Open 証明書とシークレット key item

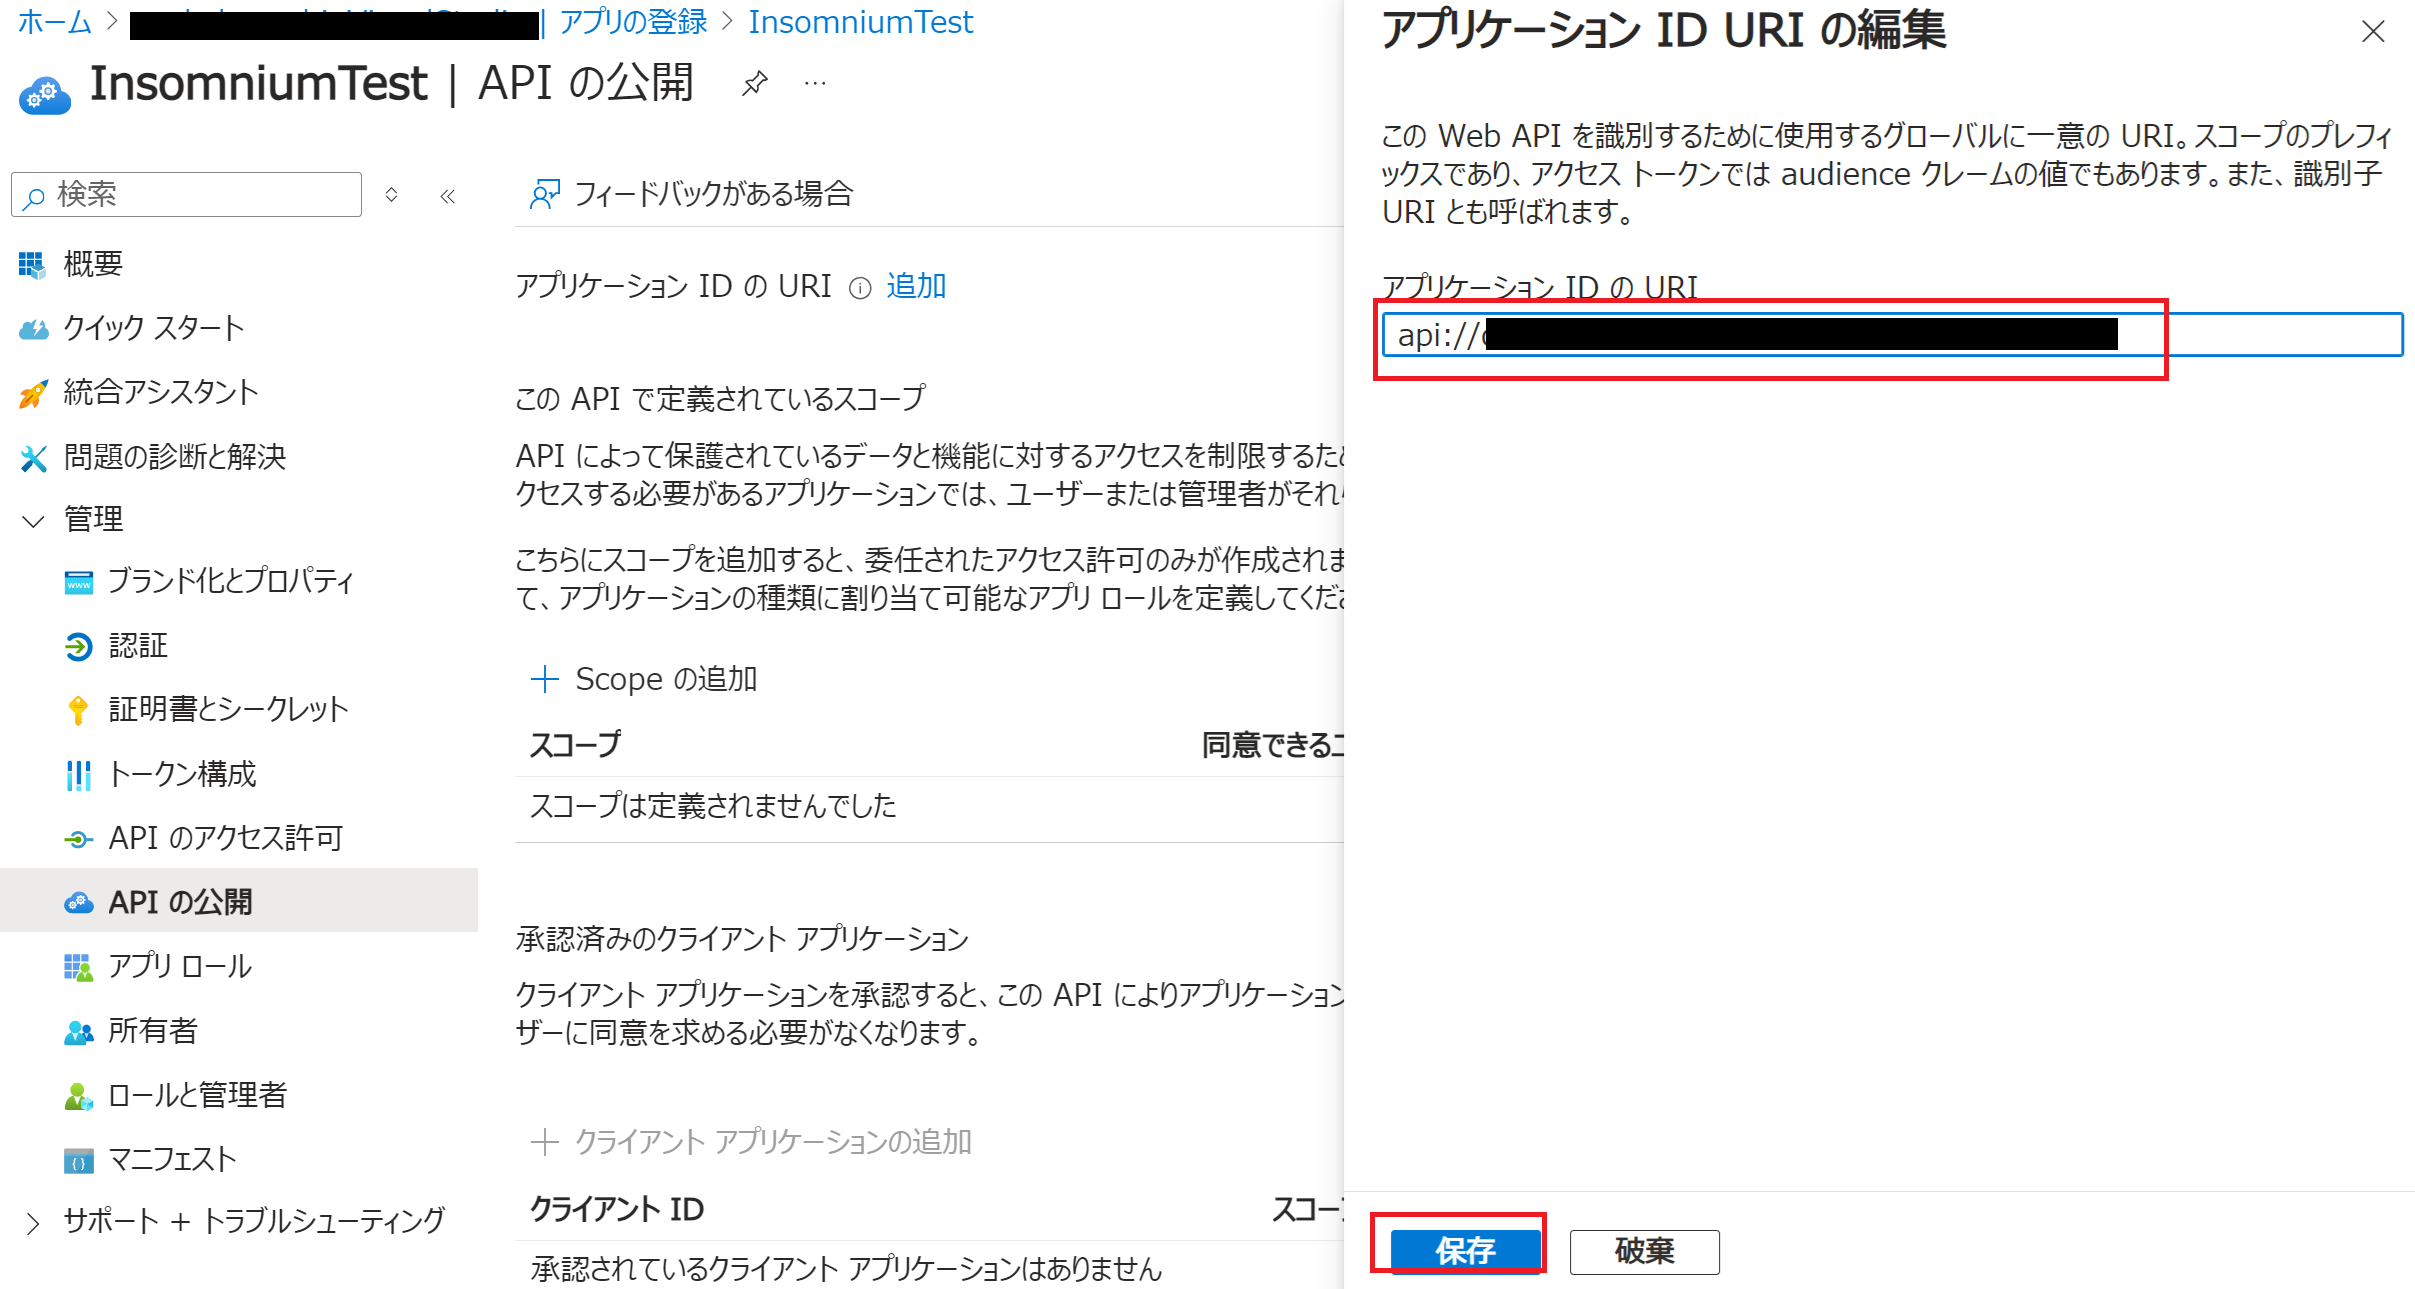tap(228, 709)
